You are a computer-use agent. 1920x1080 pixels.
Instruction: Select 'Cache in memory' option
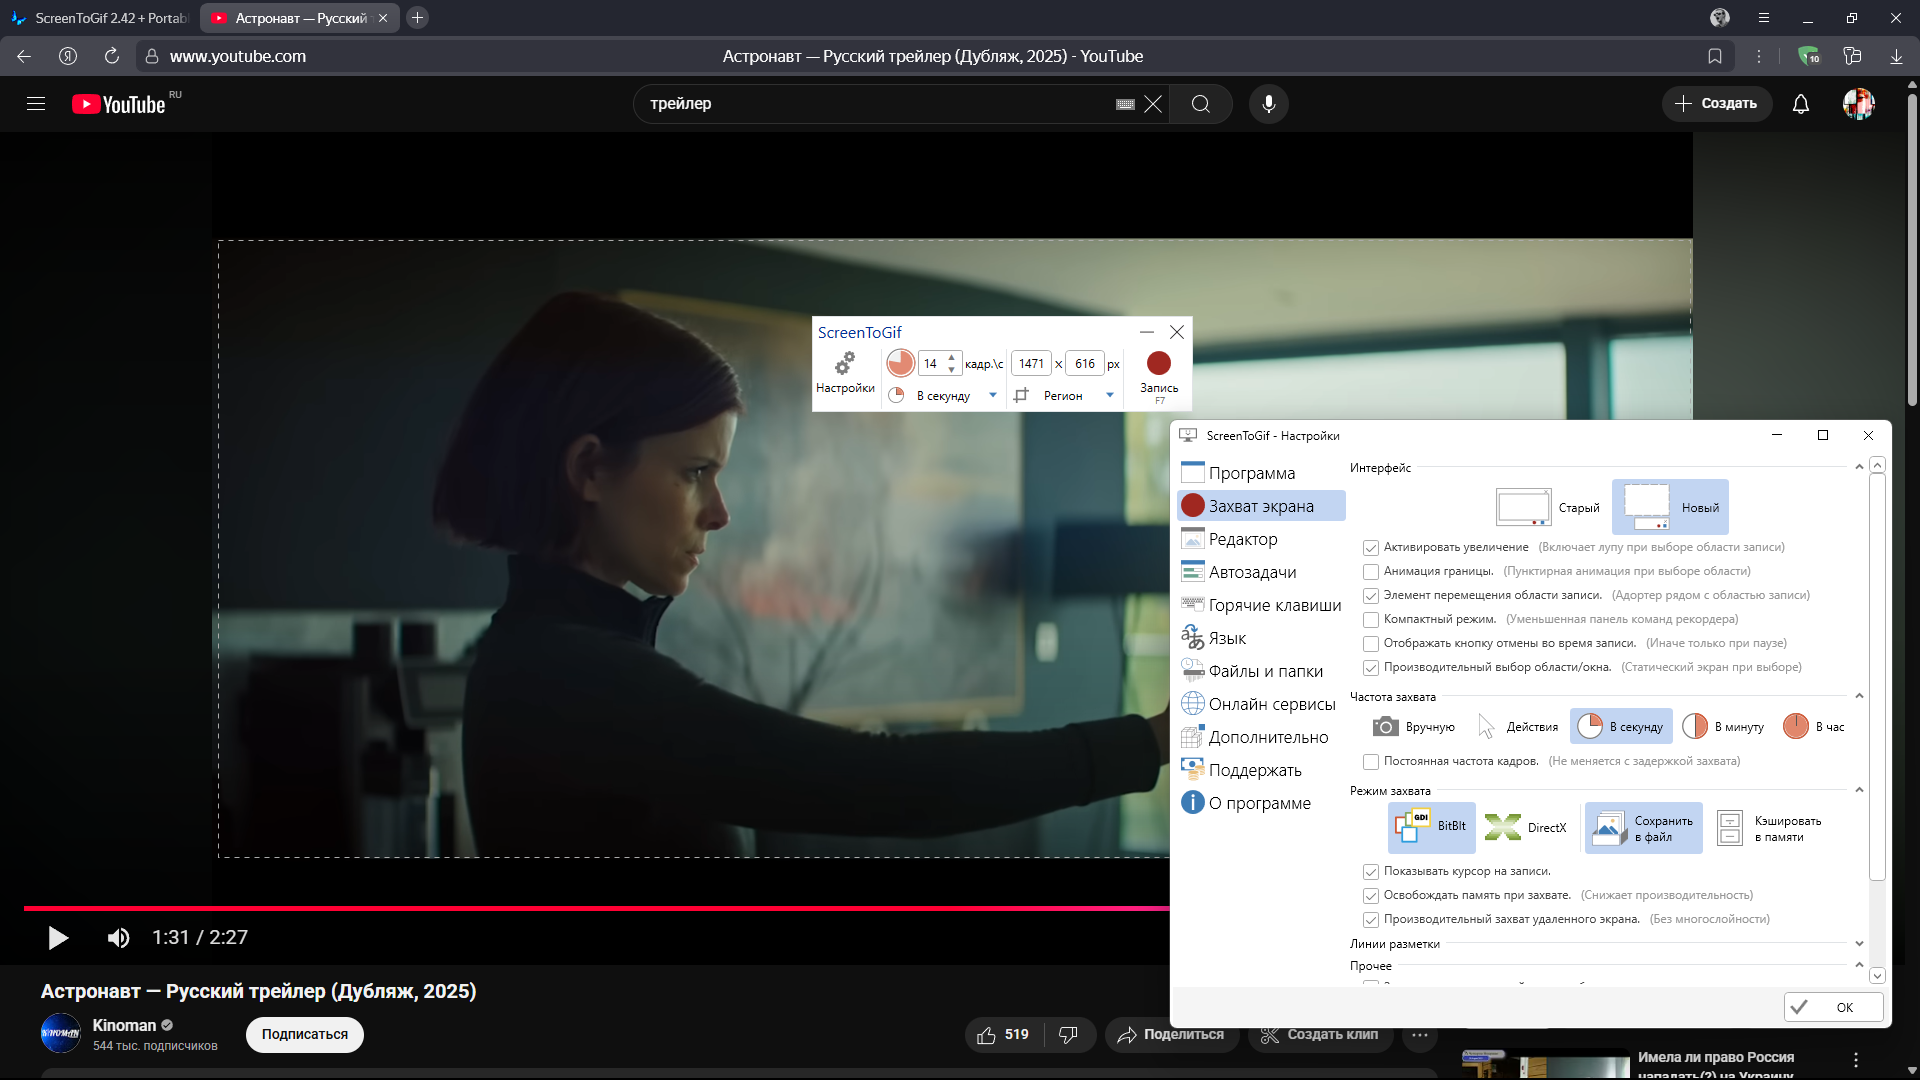[1768, 828]
